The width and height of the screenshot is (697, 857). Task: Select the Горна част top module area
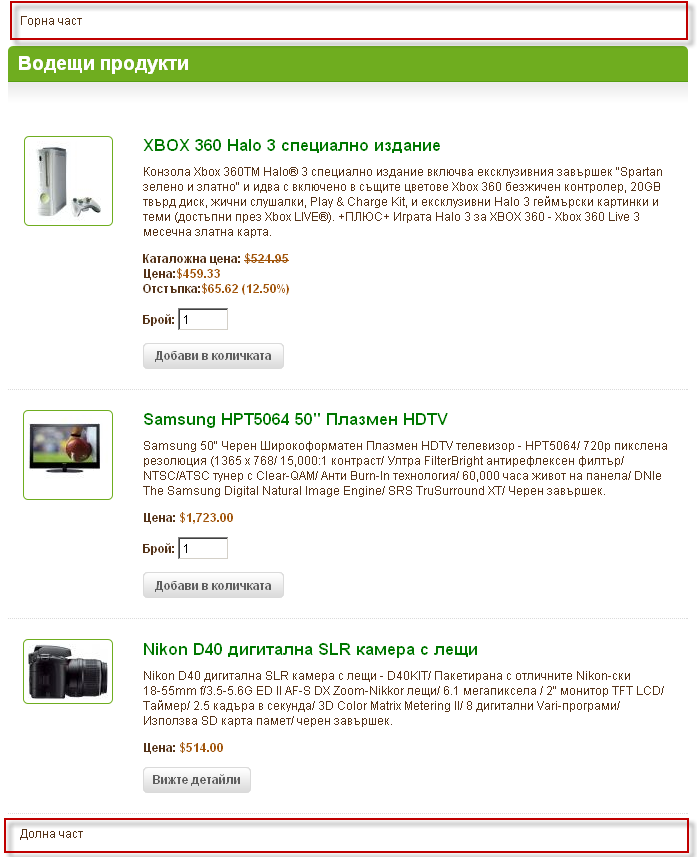pyautogui.click(x=349, y=21)
